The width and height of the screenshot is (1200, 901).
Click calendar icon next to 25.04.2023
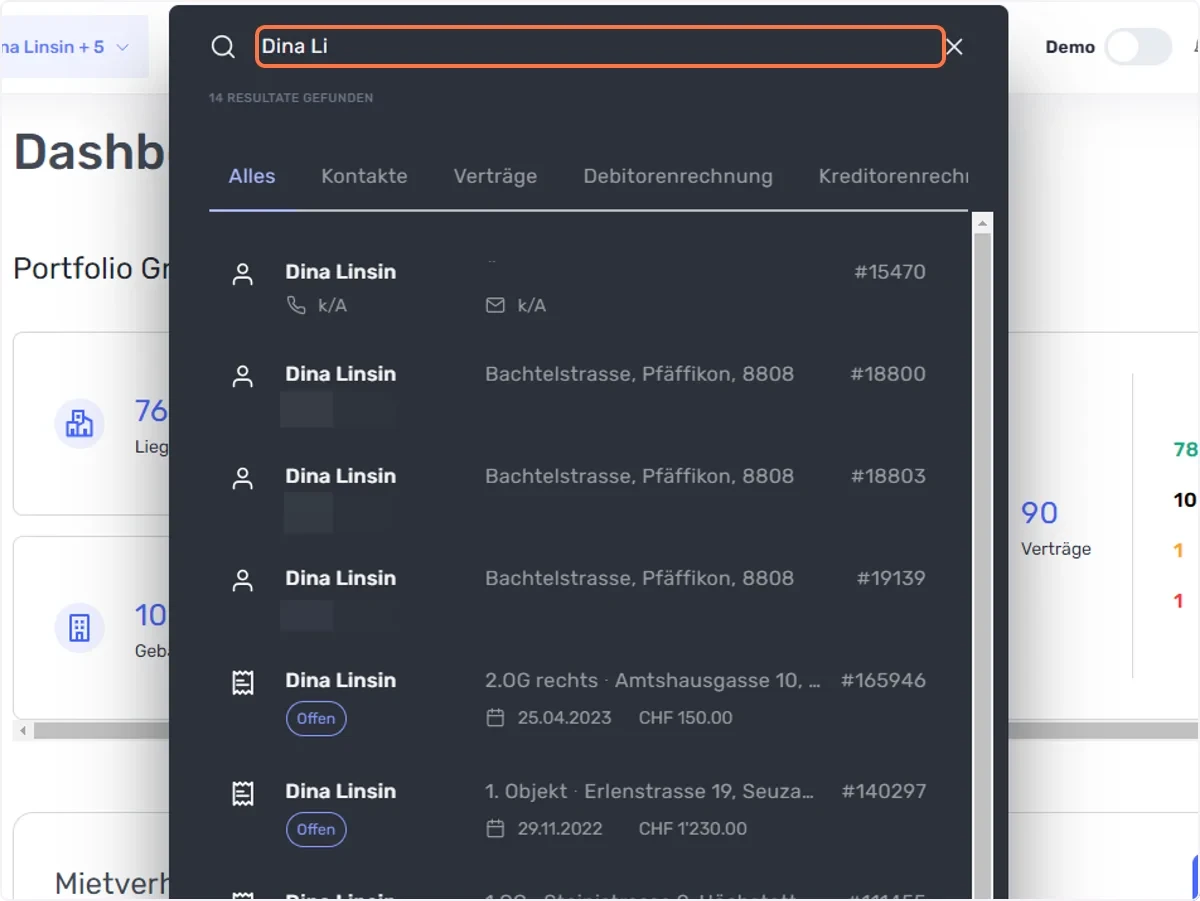click(495, 718)
